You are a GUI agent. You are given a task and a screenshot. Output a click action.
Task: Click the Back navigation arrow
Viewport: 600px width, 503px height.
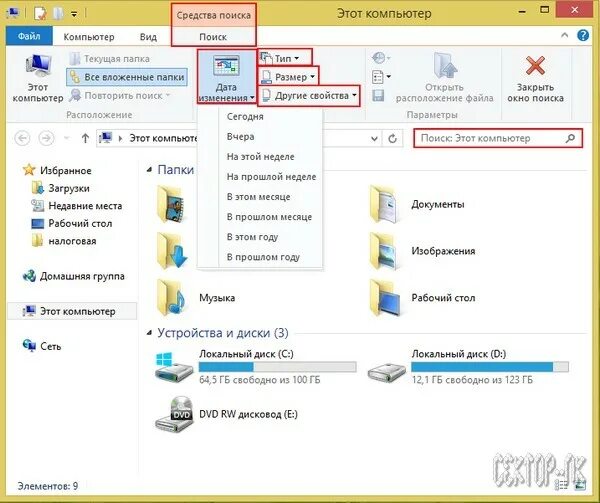point(22,138)
